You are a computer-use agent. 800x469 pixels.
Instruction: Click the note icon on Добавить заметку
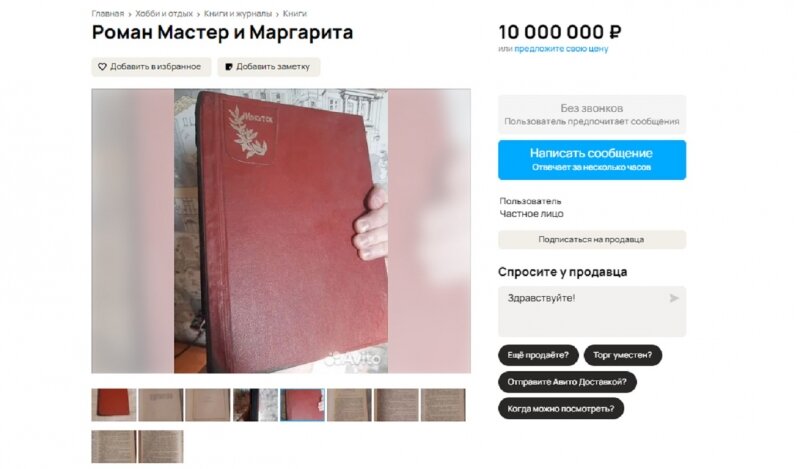[229, 67]
